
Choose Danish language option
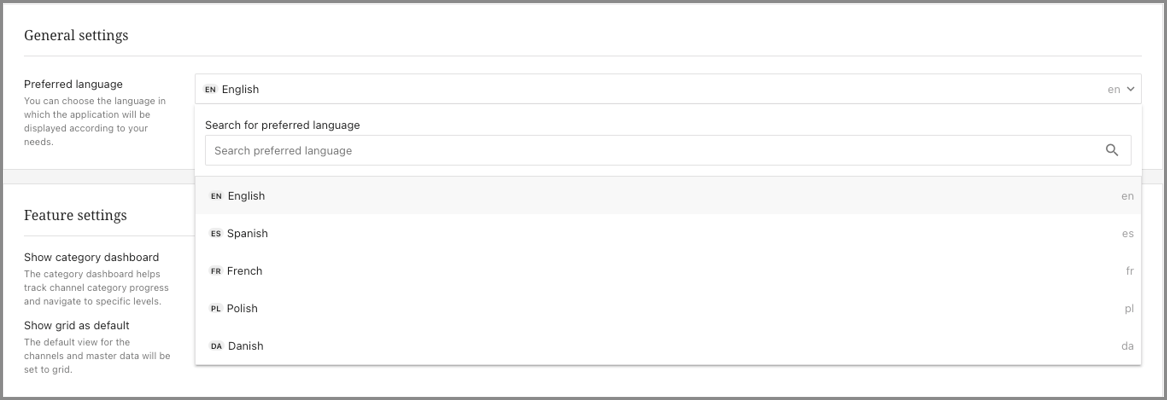coord(668,346)
